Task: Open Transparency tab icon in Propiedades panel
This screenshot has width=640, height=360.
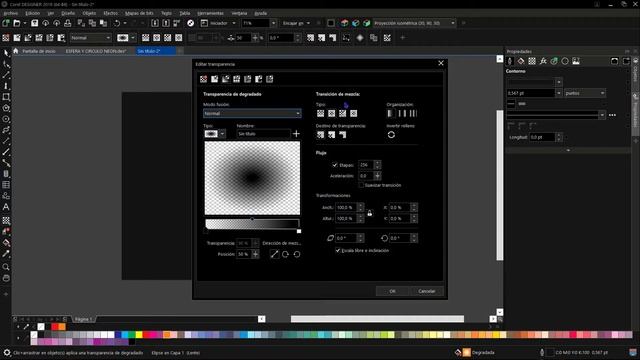Action: pyautogui.click(x=532, y=61)
